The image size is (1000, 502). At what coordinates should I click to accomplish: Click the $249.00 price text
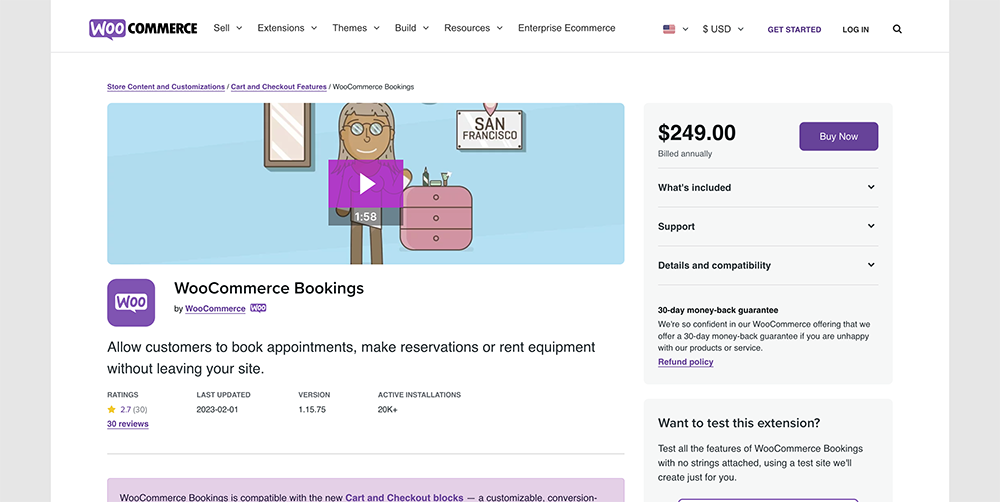click(x=696, y=133)
